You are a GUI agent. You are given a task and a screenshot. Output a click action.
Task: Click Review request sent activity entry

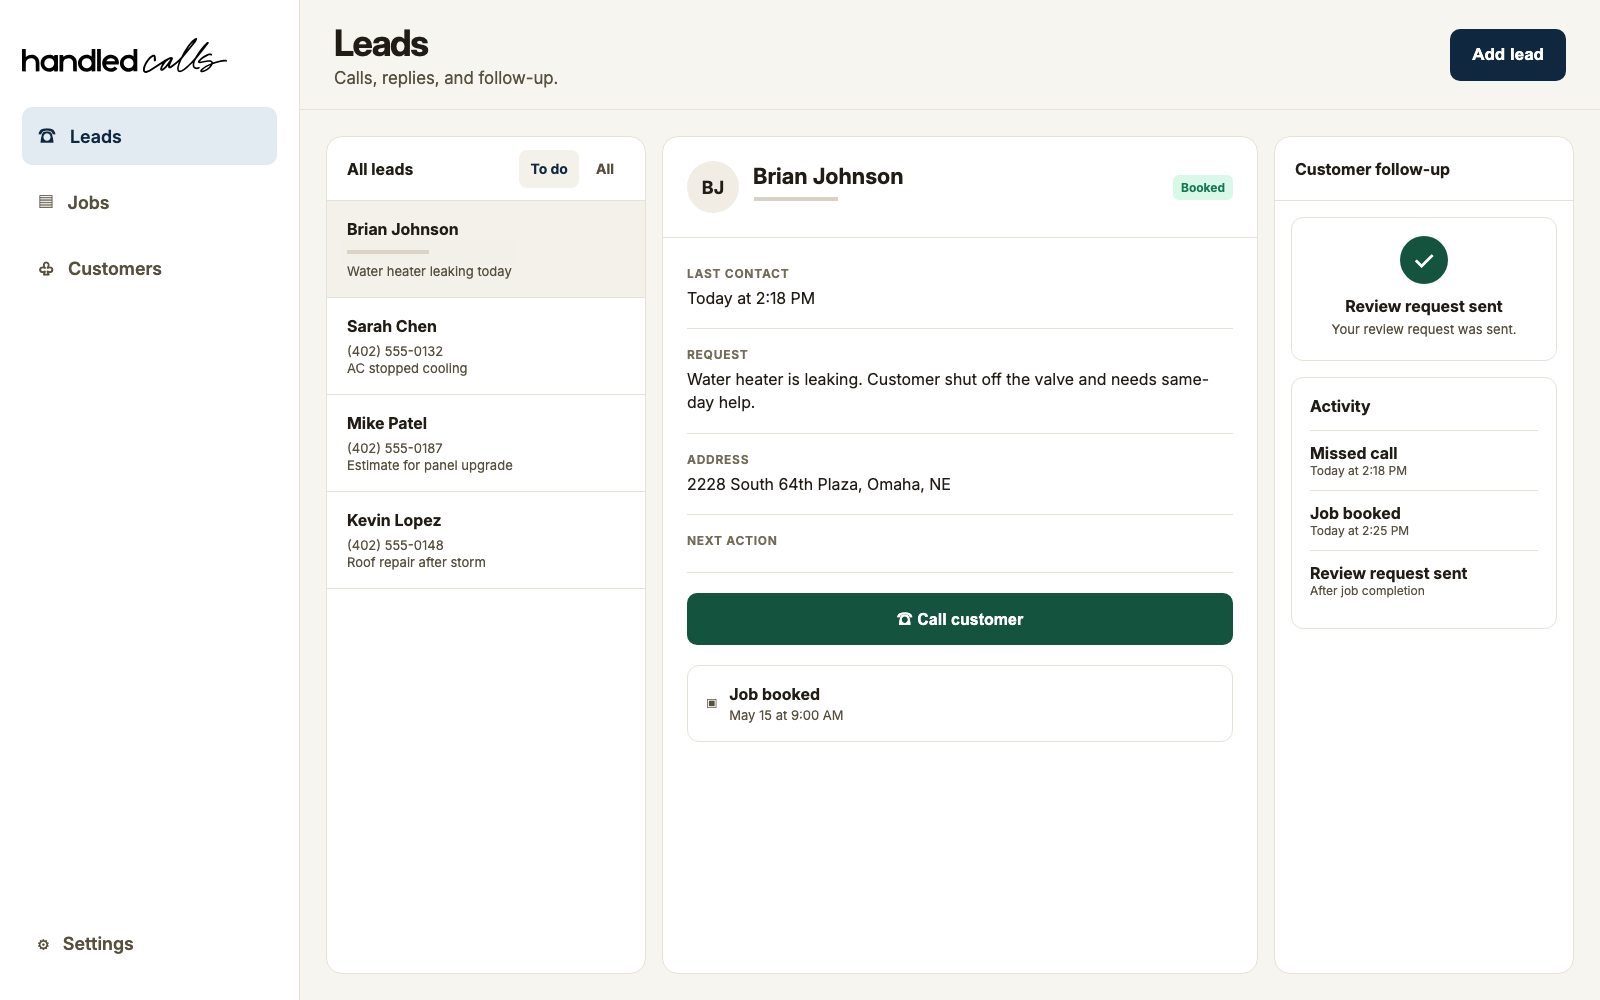click(x=1424, y=581)
